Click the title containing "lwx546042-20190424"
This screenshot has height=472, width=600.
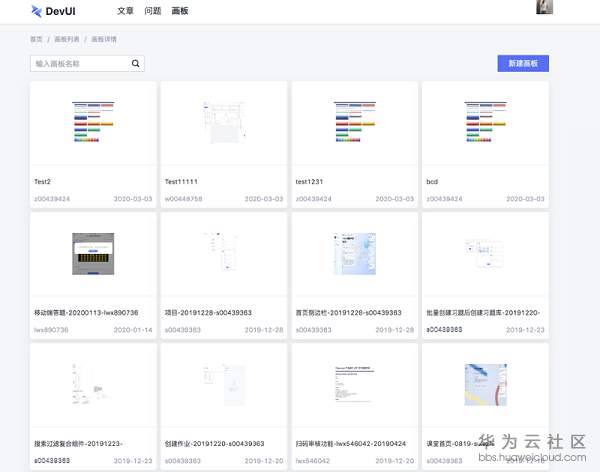coord(351,443)
